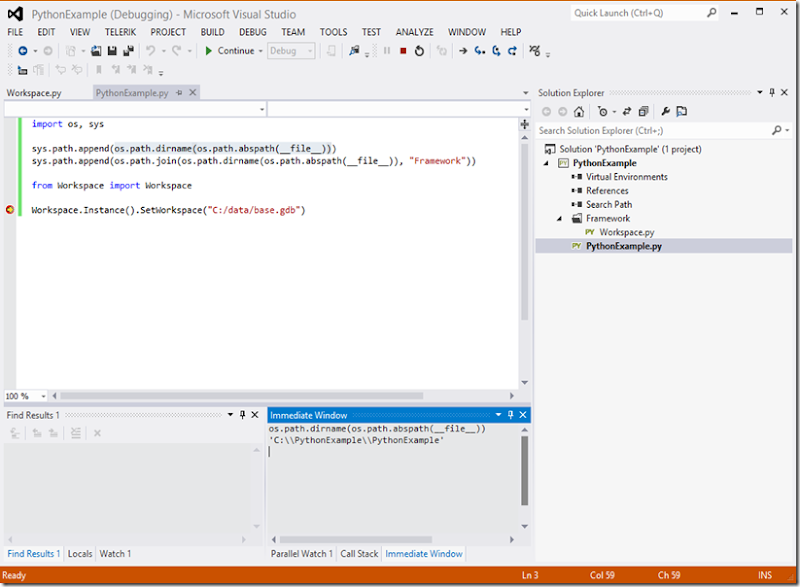
Task: Click the Restart debugging icon
Action: (419, 50)
